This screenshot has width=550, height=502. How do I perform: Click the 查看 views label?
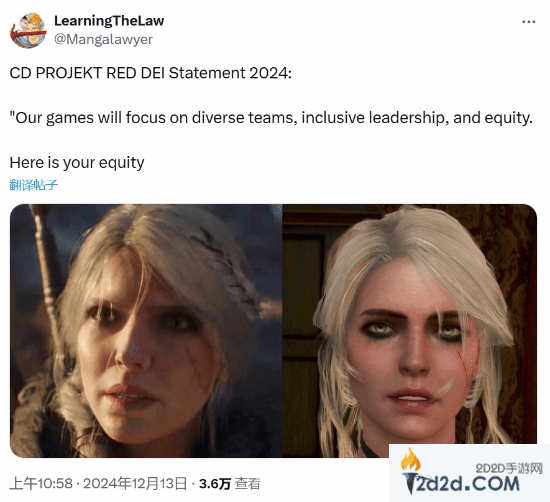click(x=248, y=484)
